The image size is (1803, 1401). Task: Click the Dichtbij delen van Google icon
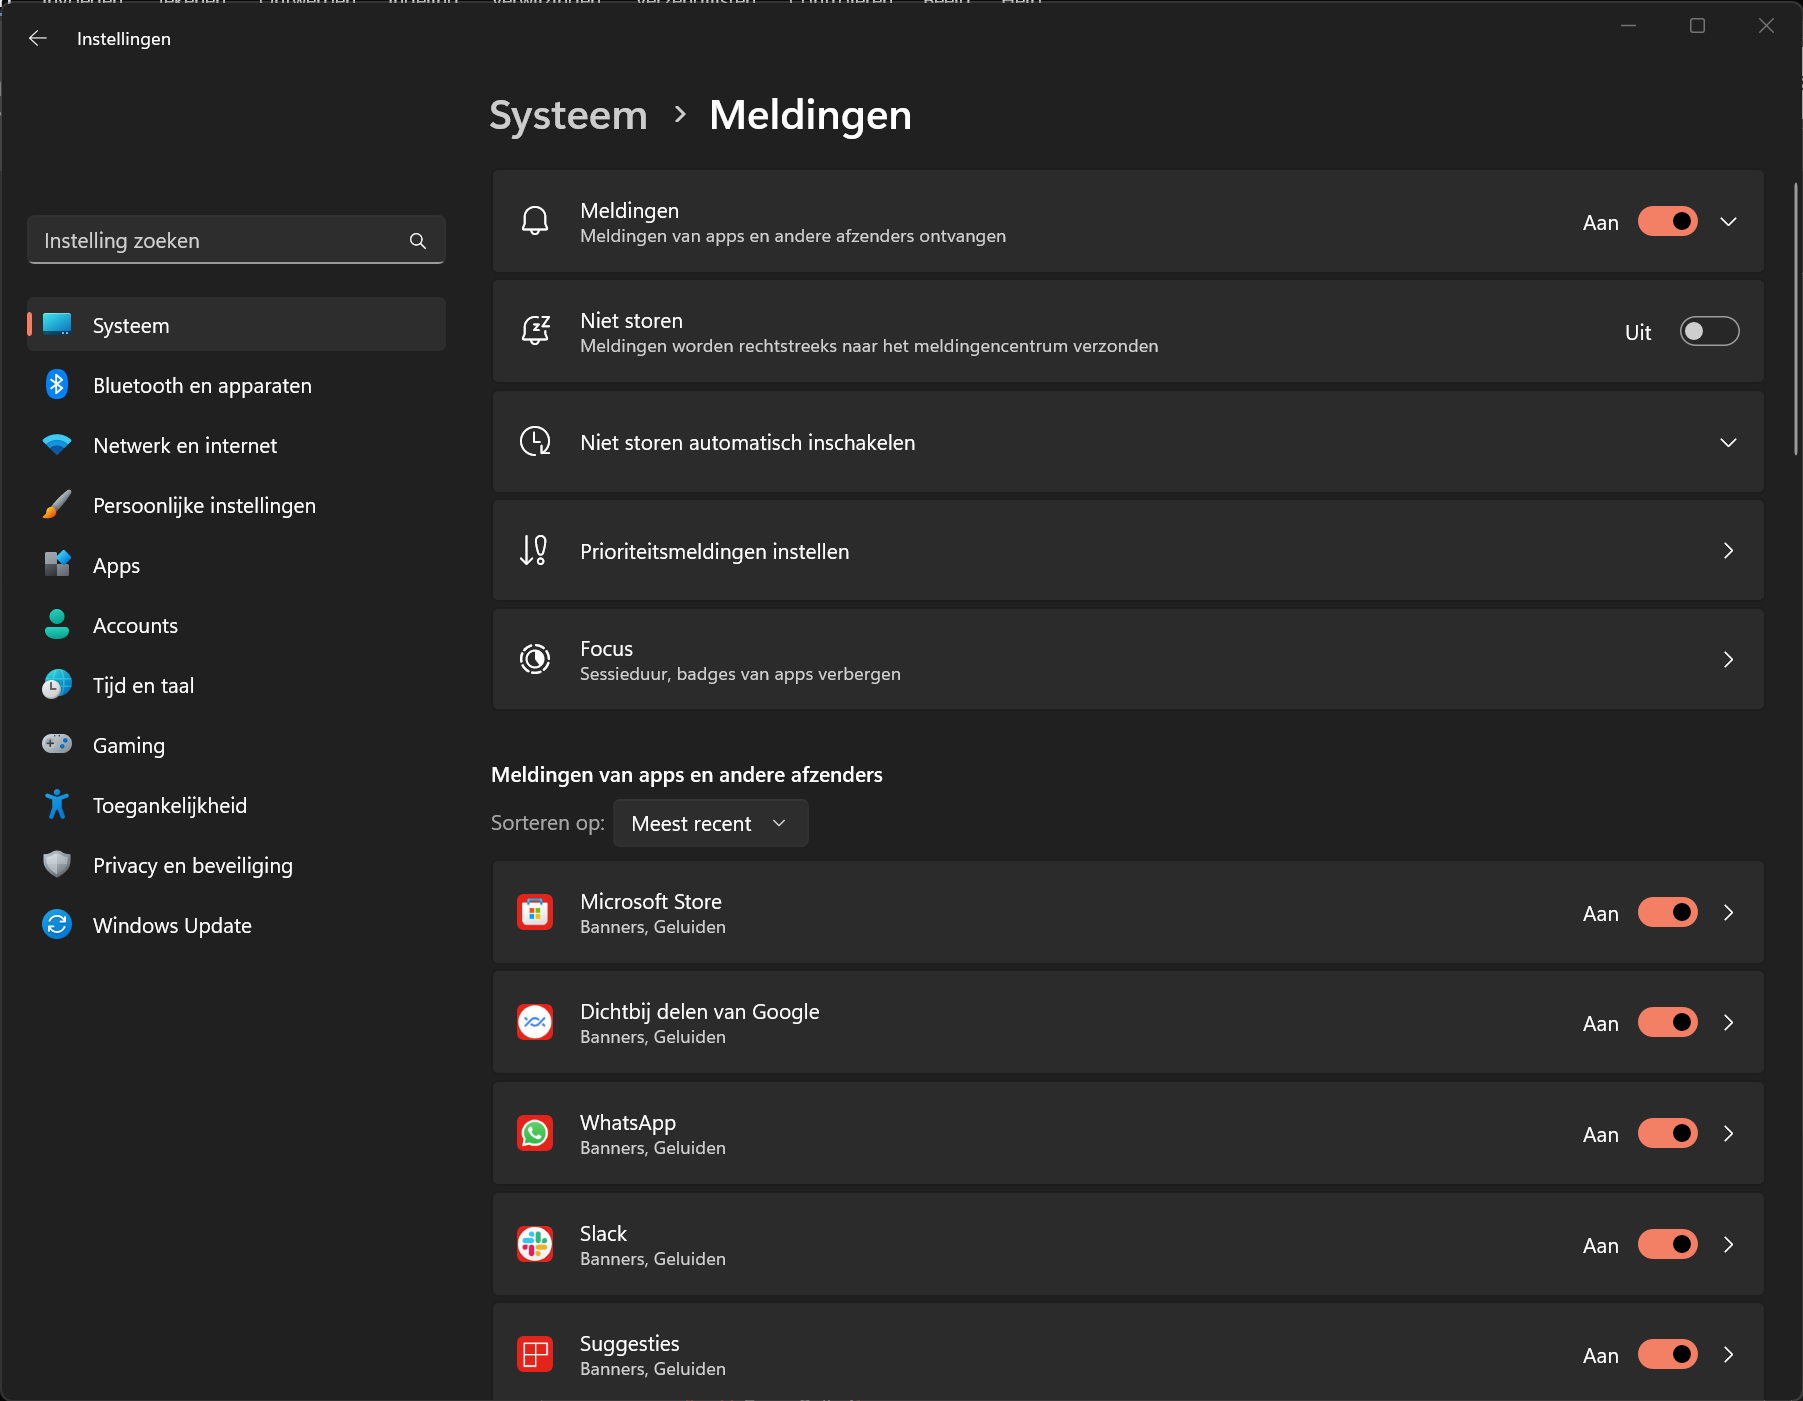point(535,1022)
